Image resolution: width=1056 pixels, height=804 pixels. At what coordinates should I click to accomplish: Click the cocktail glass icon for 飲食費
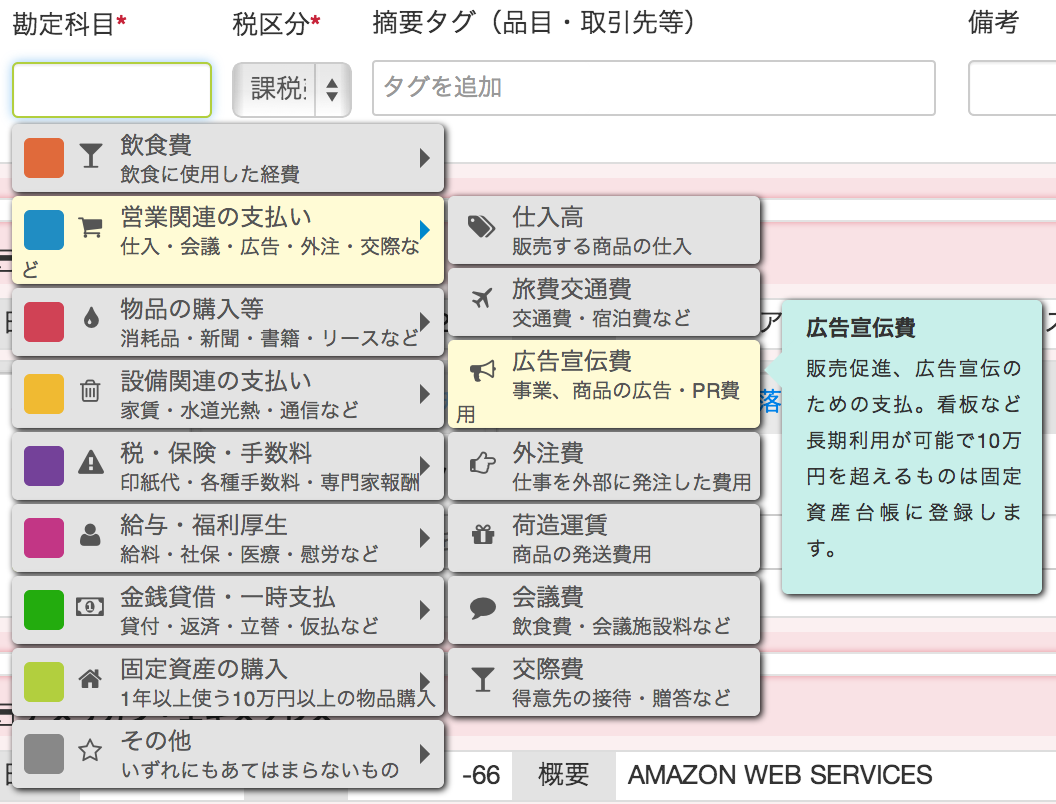[91, 157]
